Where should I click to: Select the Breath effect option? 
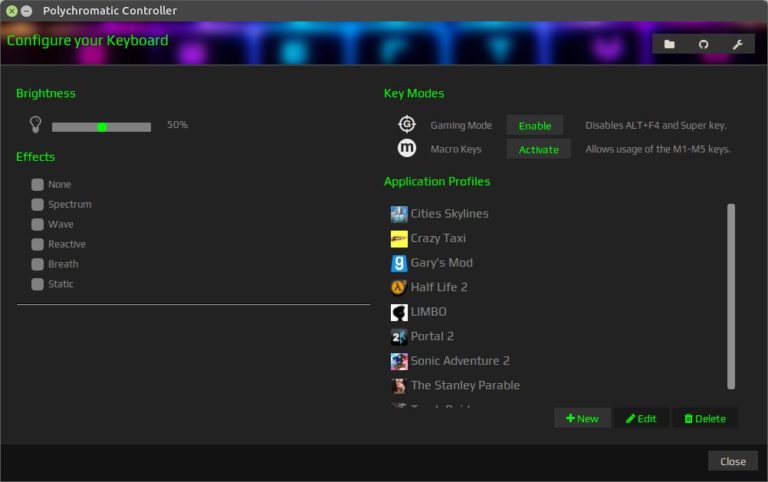(x=37, y=264)
